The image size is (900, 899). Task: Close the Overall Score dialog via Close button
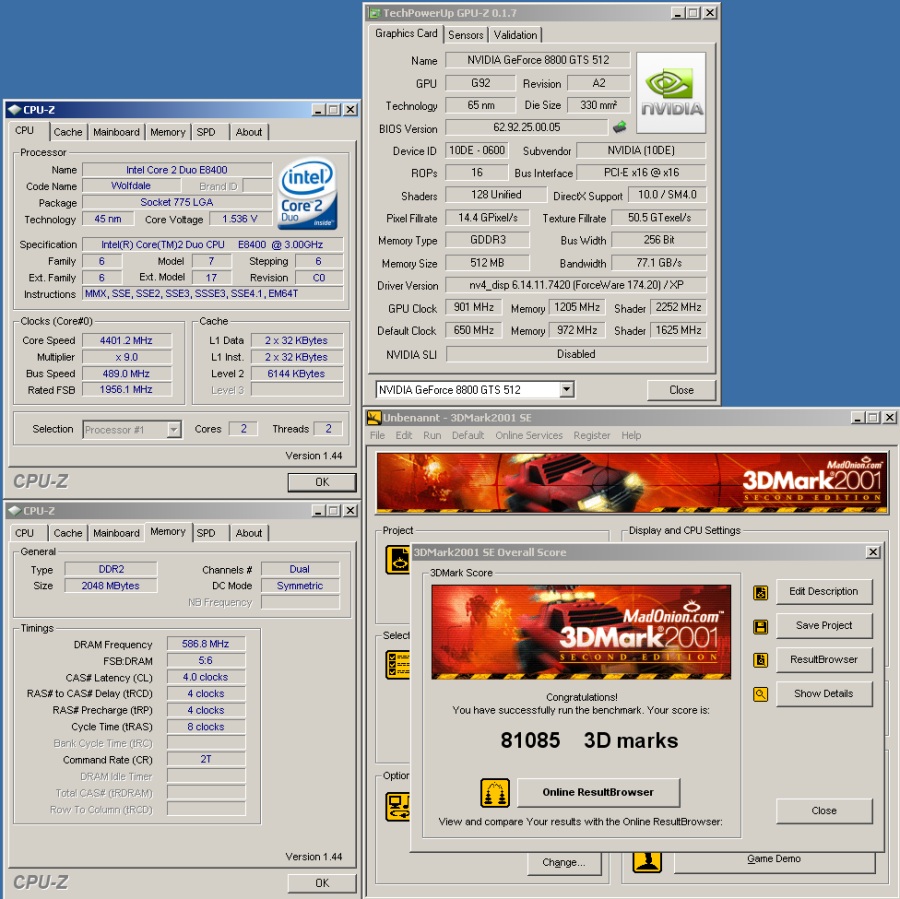[x=824, y=811]
